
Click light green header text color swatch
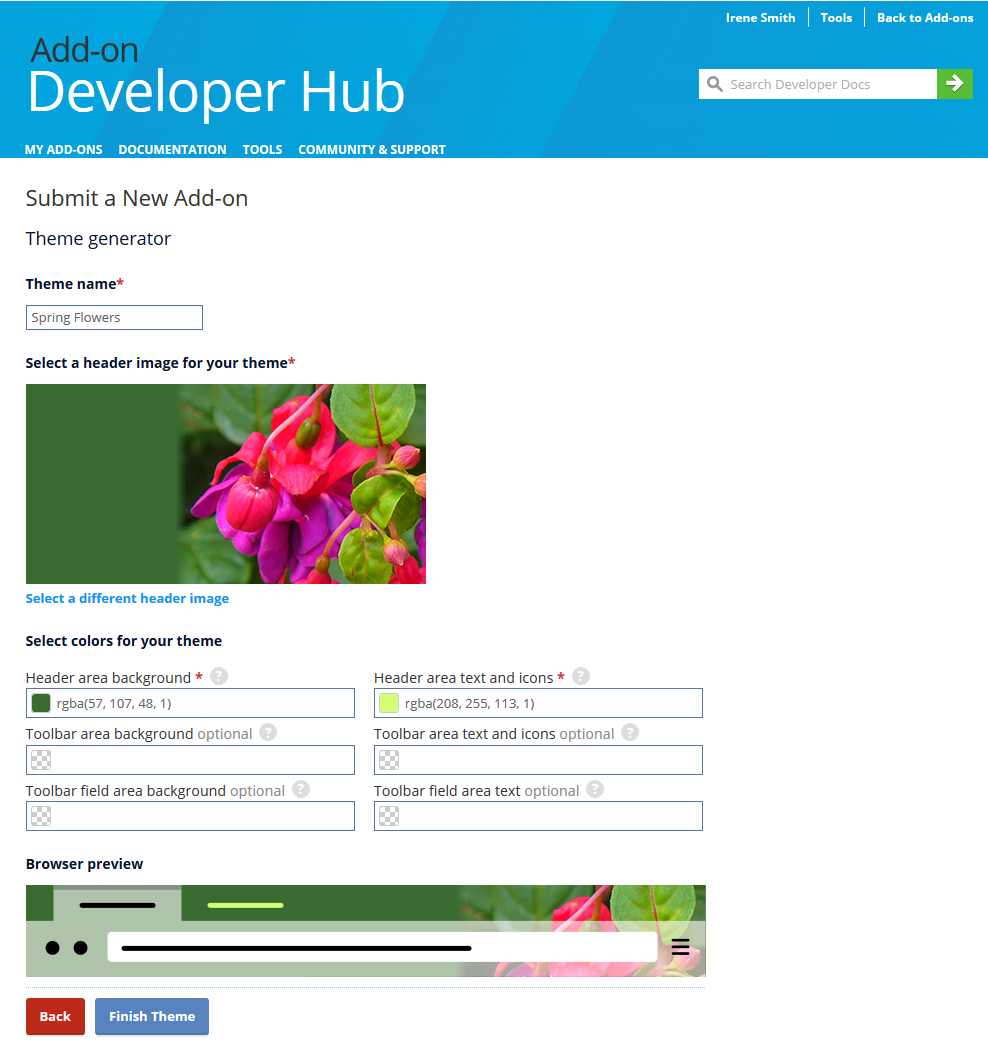pos(389,703)
